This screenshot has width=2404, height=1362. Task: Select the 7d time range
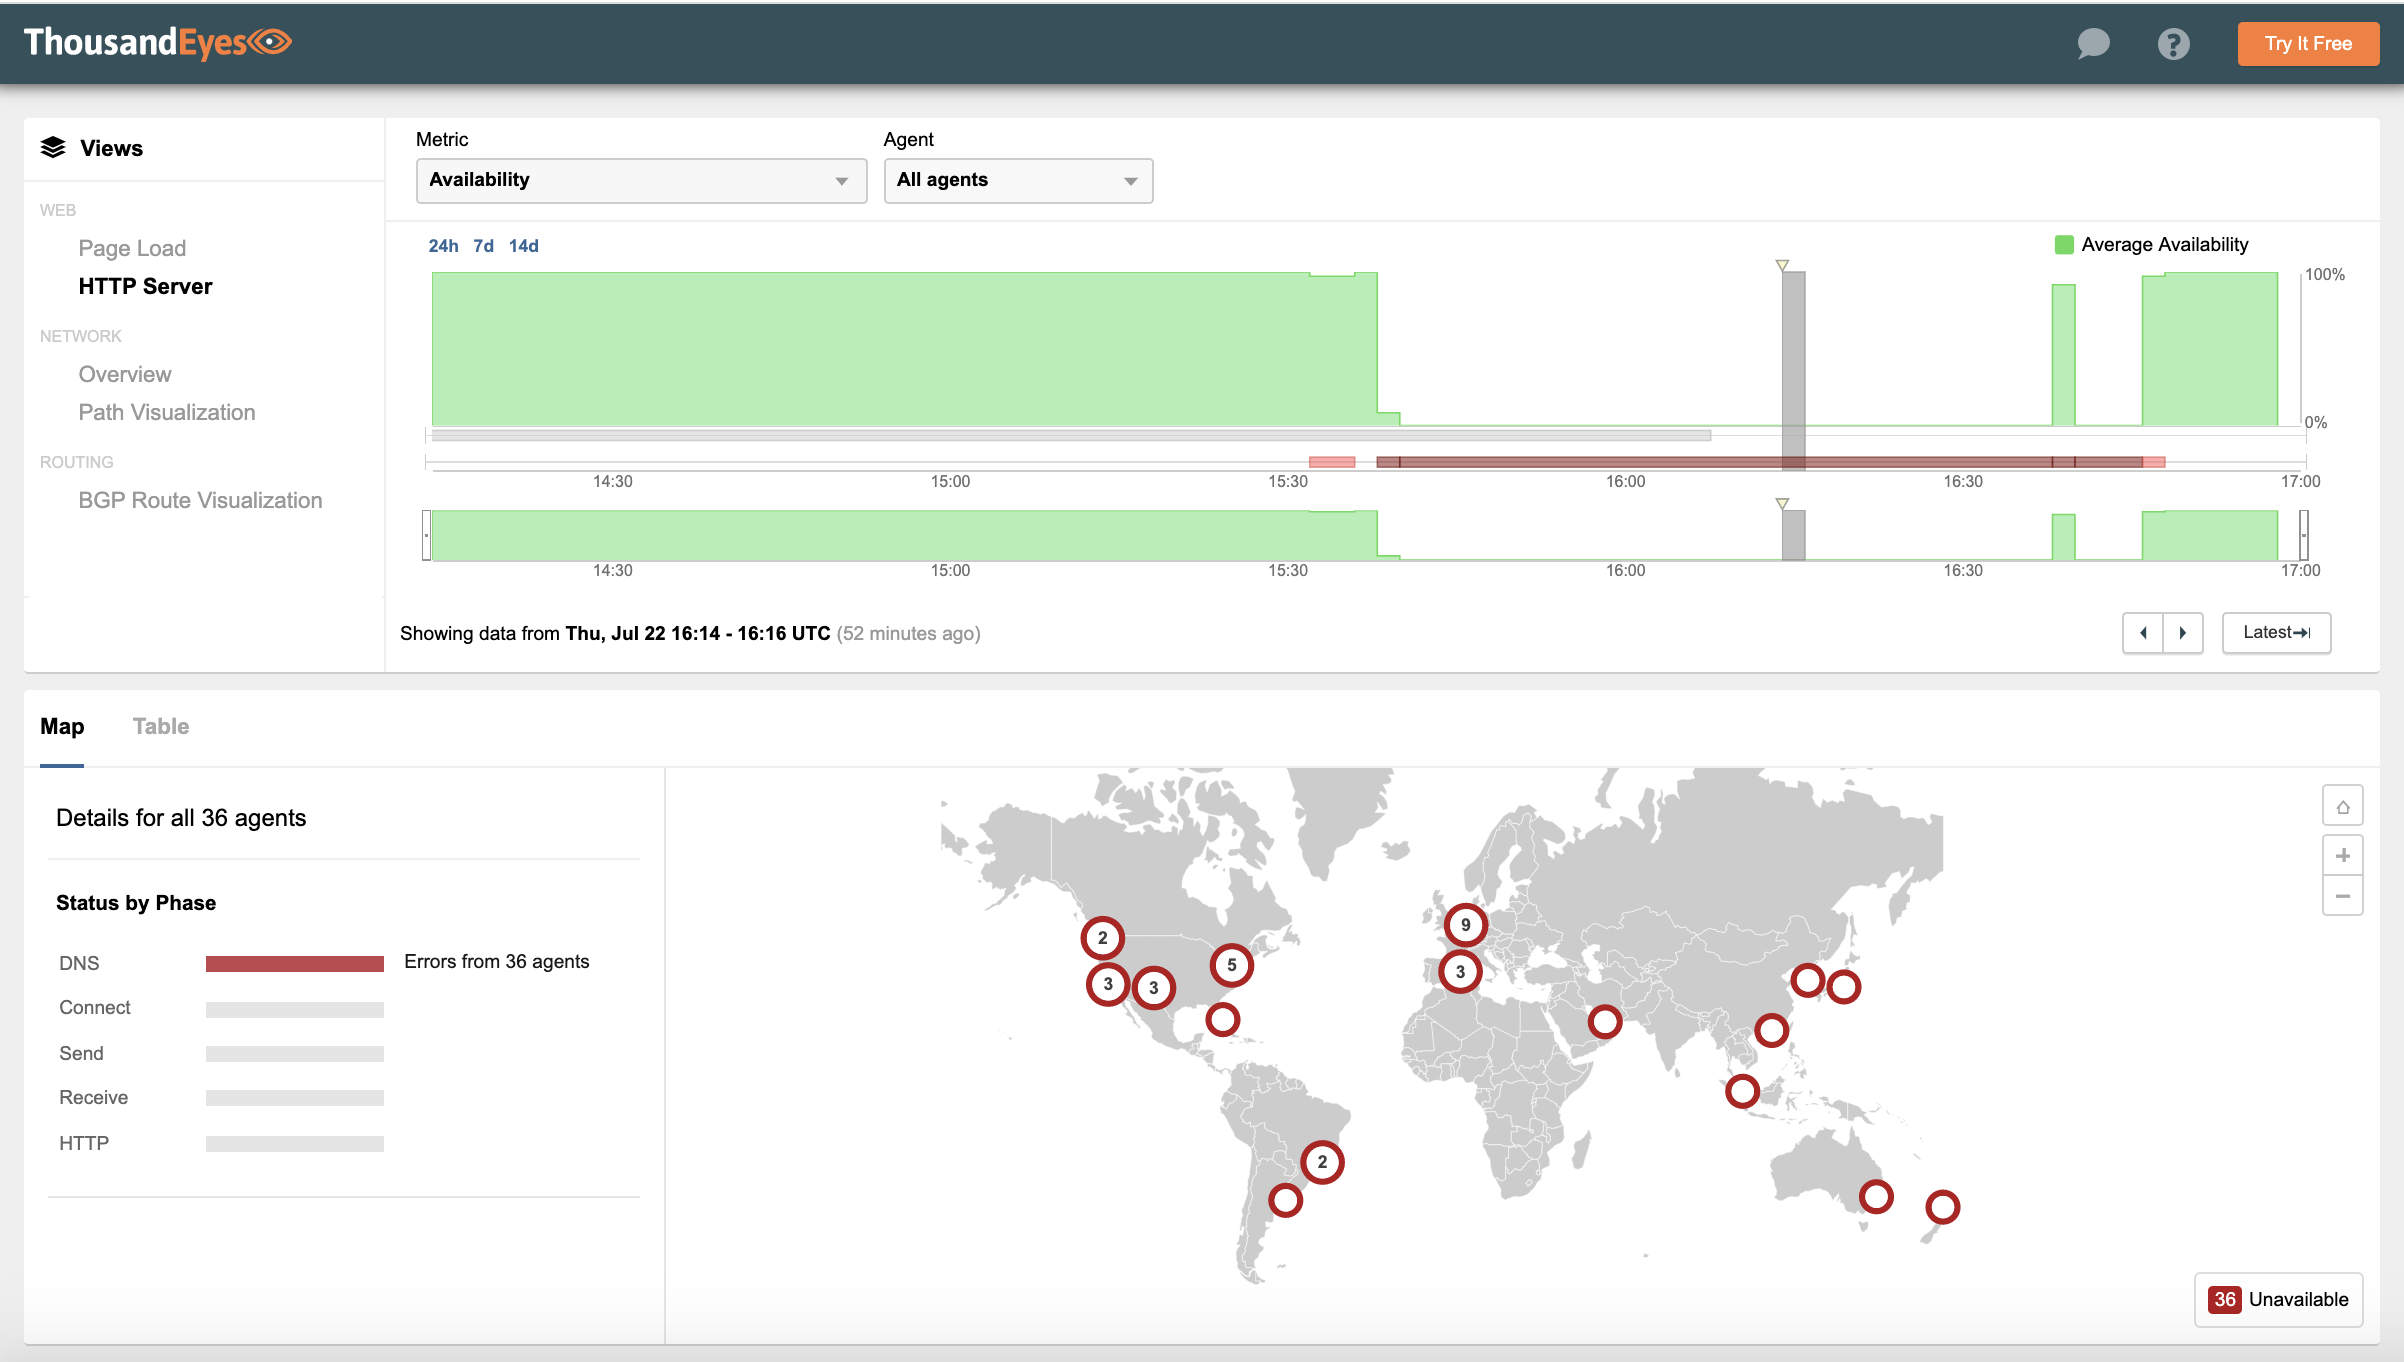[x=483, y=246]
